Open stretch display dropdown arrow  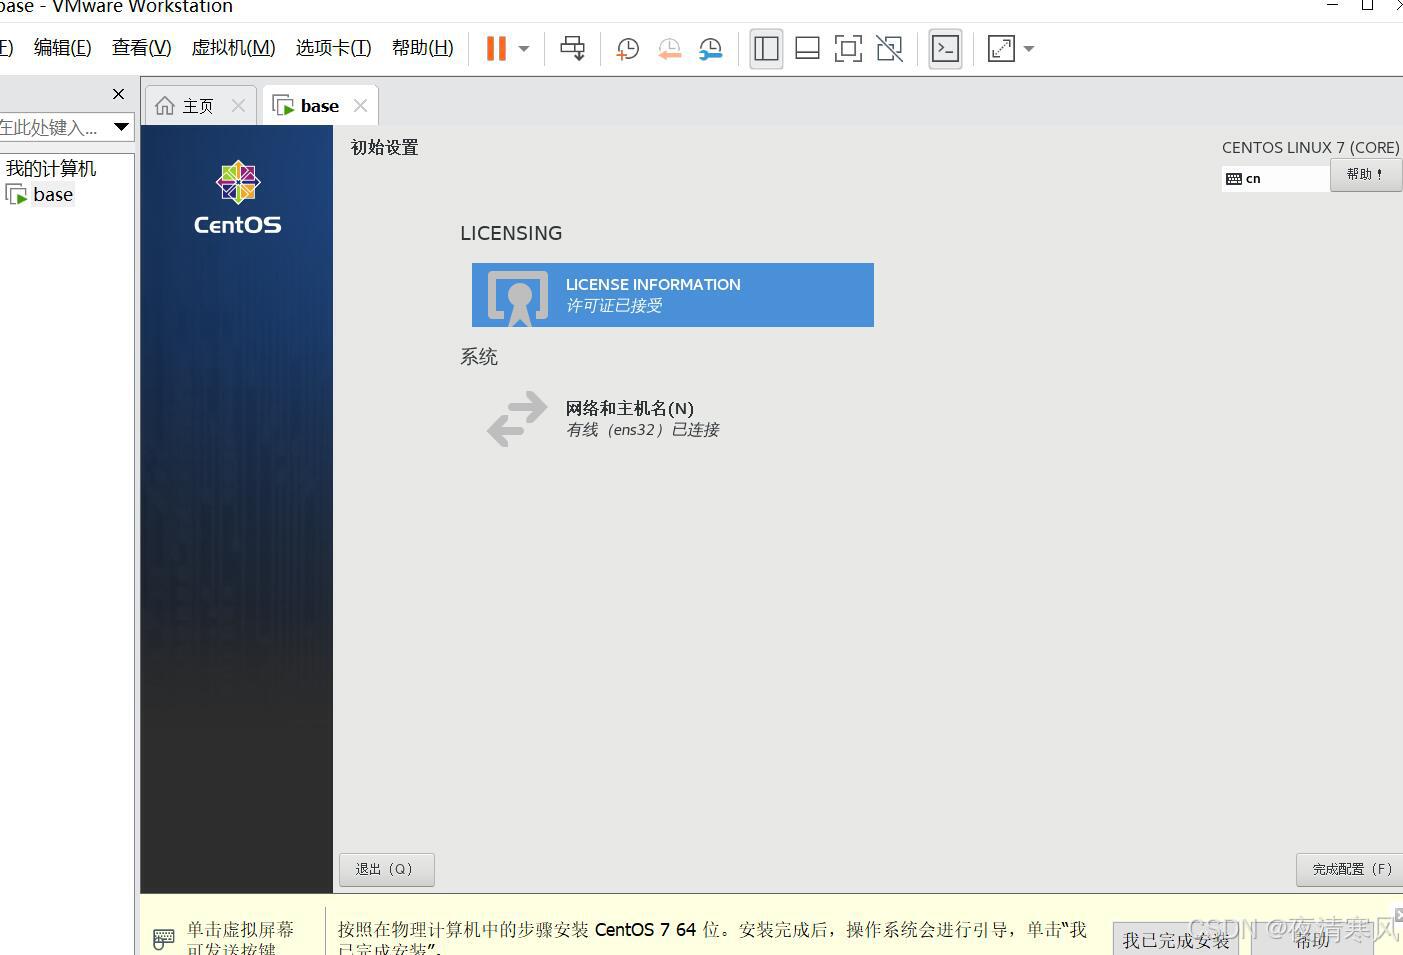point(1029,48)
